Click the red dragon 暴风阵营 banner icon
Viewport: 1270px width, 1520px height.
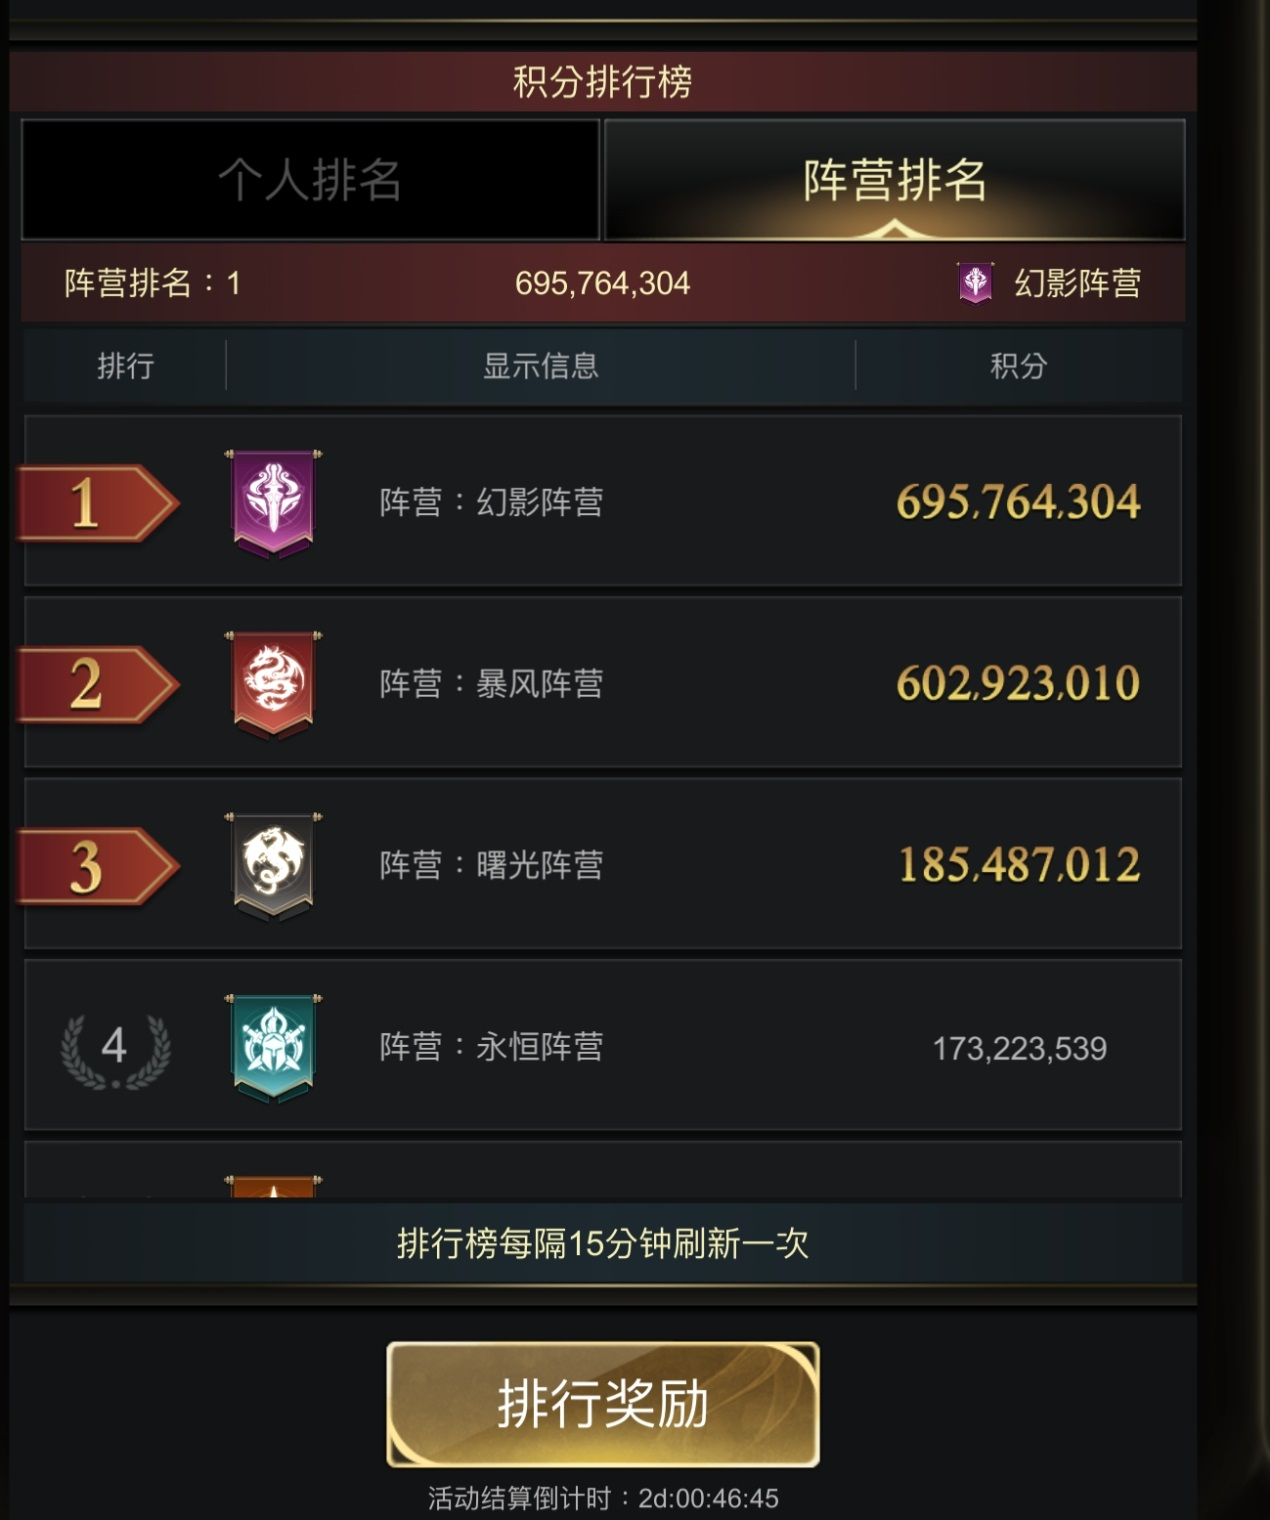coord(273,684)
